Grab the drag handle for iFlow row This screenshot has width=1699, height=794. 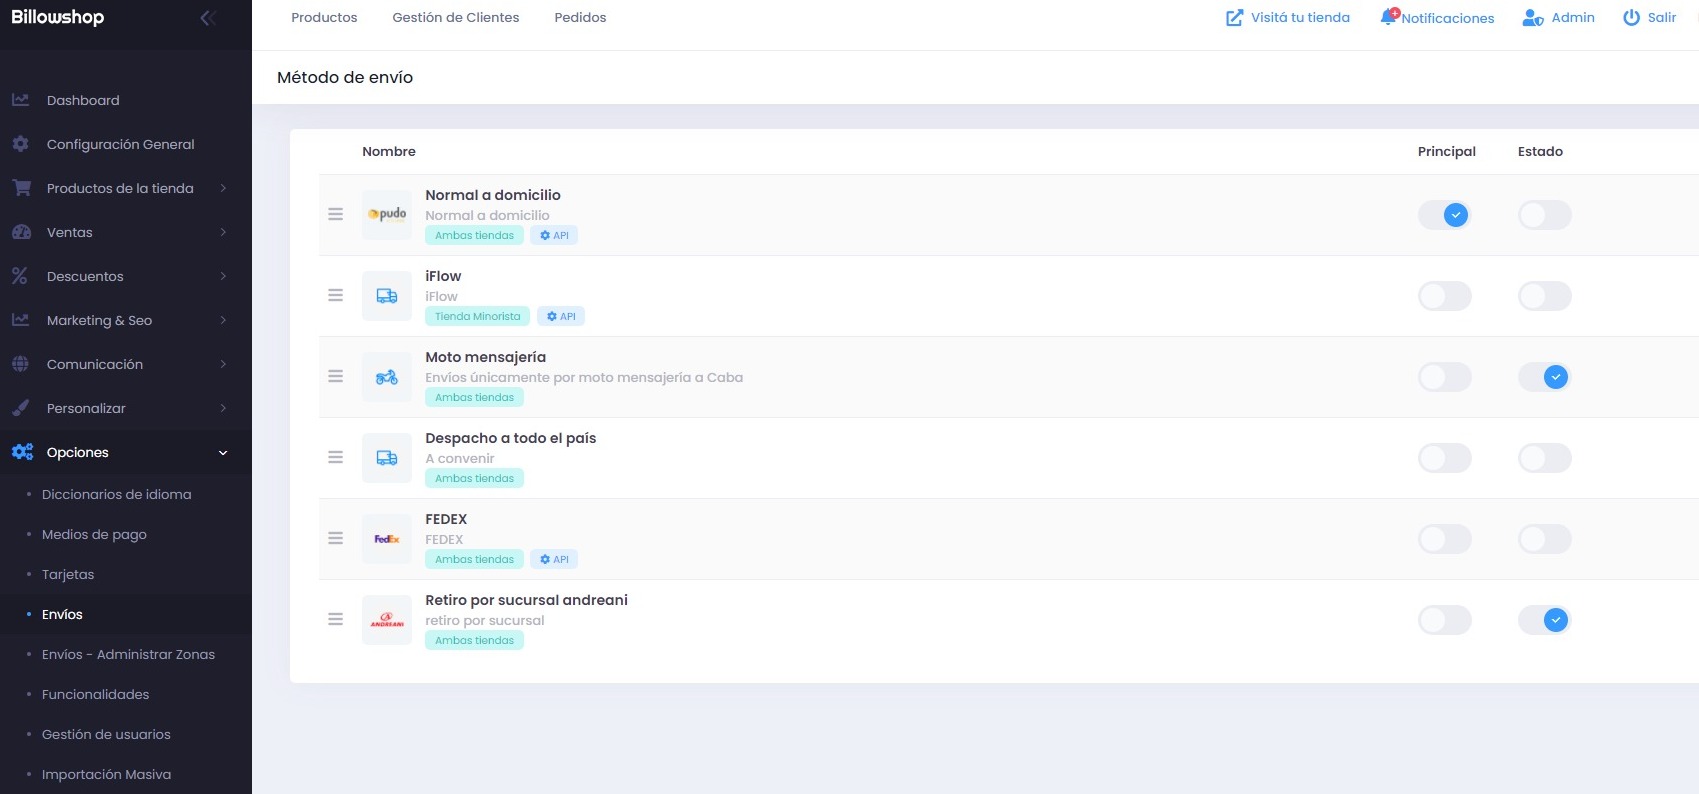[x=336, y=296]
